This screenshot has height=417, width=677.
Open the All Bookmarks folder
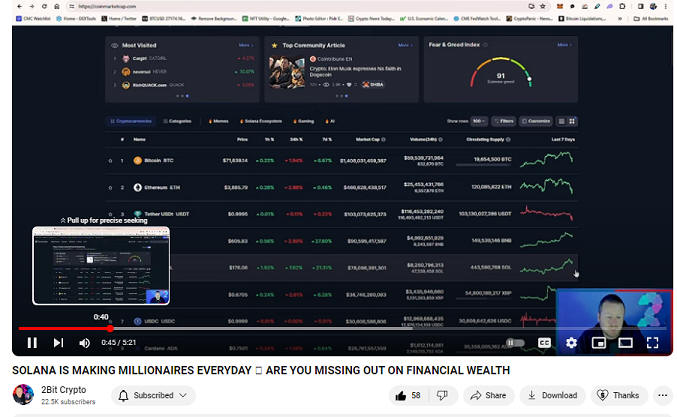[x=651, y=19]
